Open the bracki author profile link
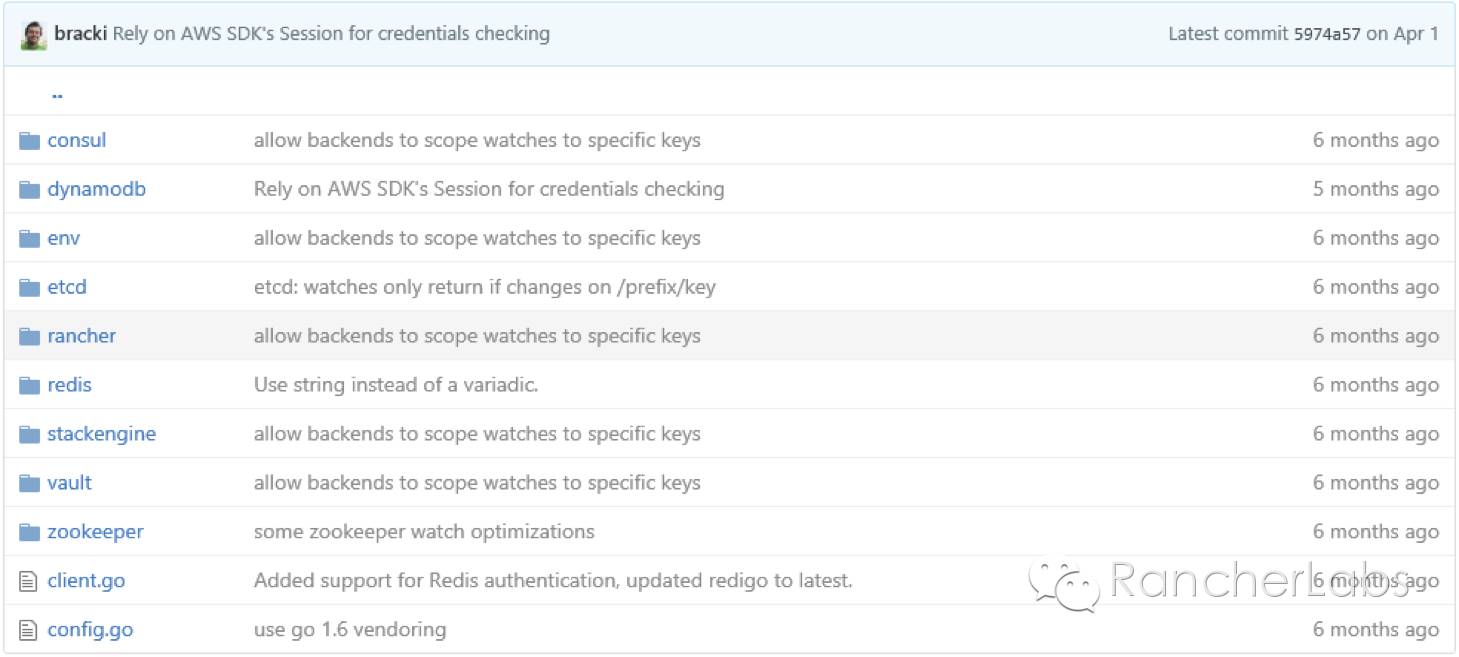Image resolution: width=1459 pixels, height=657 pixels. pyautogui.click(x=81, y=34)
